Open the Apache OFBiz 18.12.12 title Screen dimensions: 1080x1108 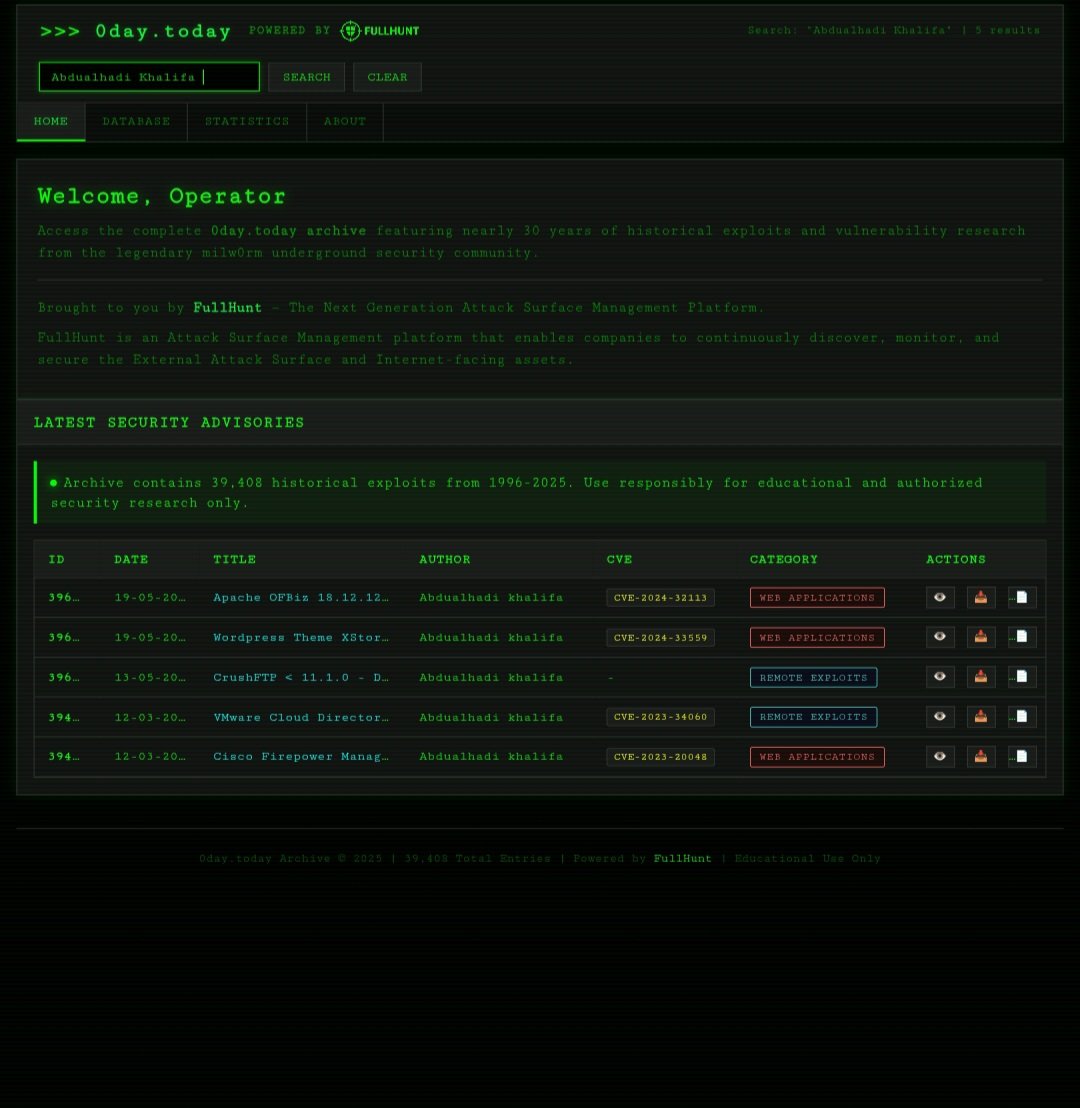(x=301, y=597)
